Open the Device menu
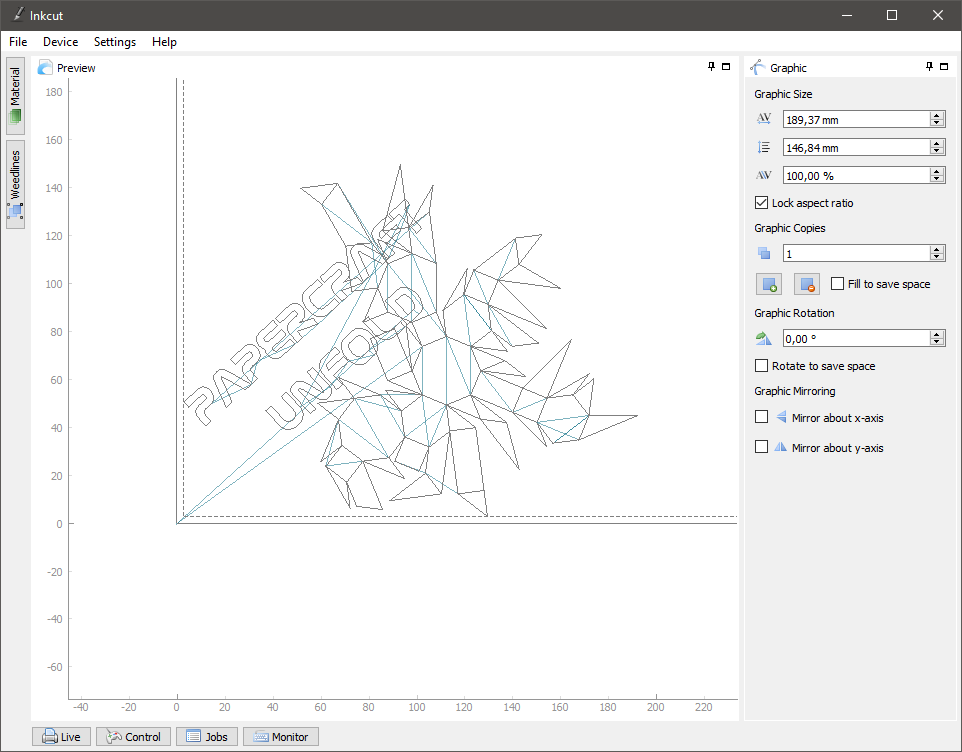This screenshot has height=752, width=962. click(x=60, y=42)
